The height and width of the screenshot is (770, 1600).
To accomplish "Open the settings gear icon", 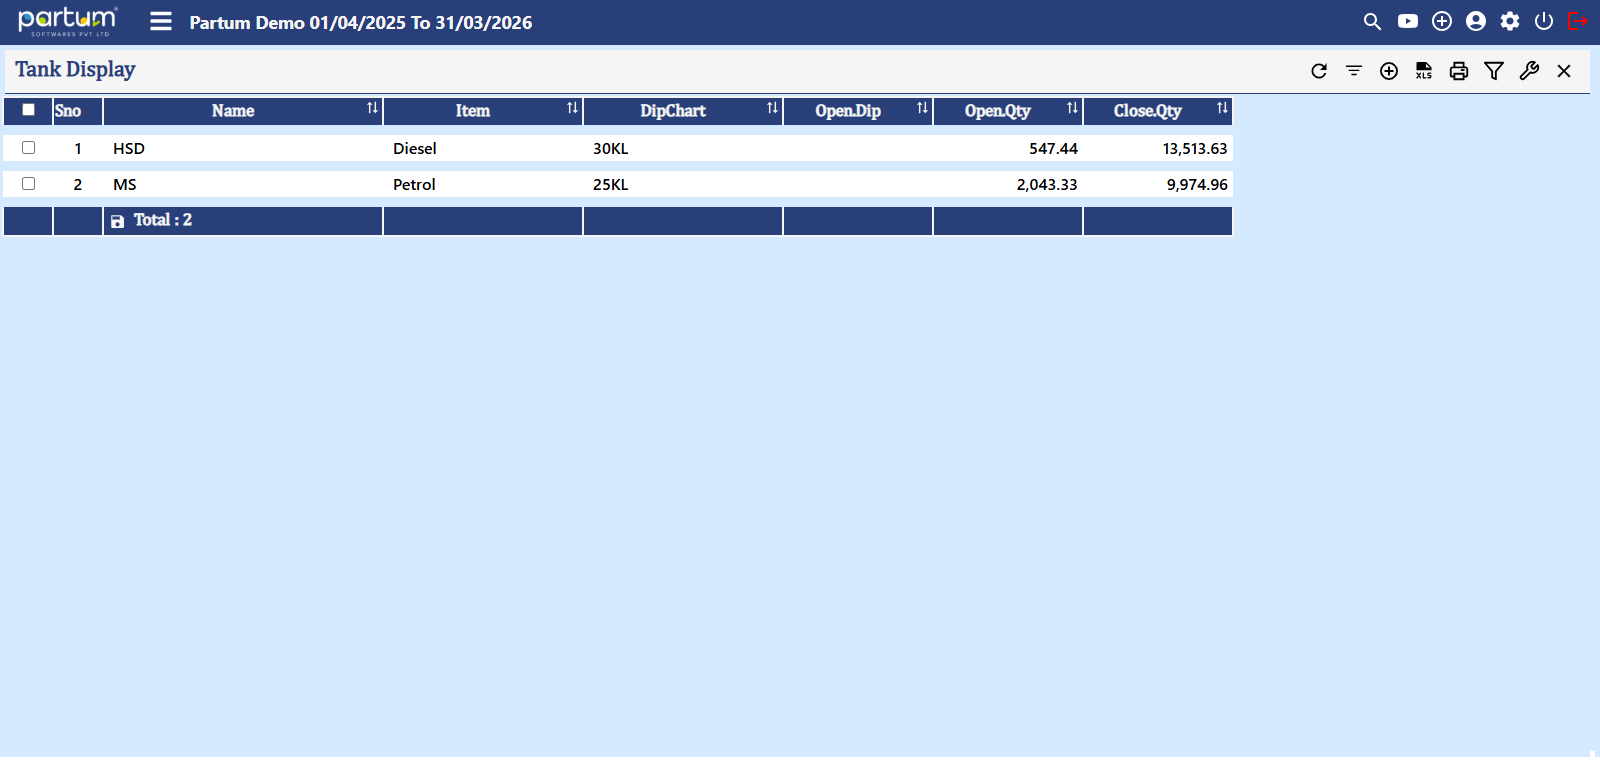I will pyautogui.click(x=1510, y=21).
